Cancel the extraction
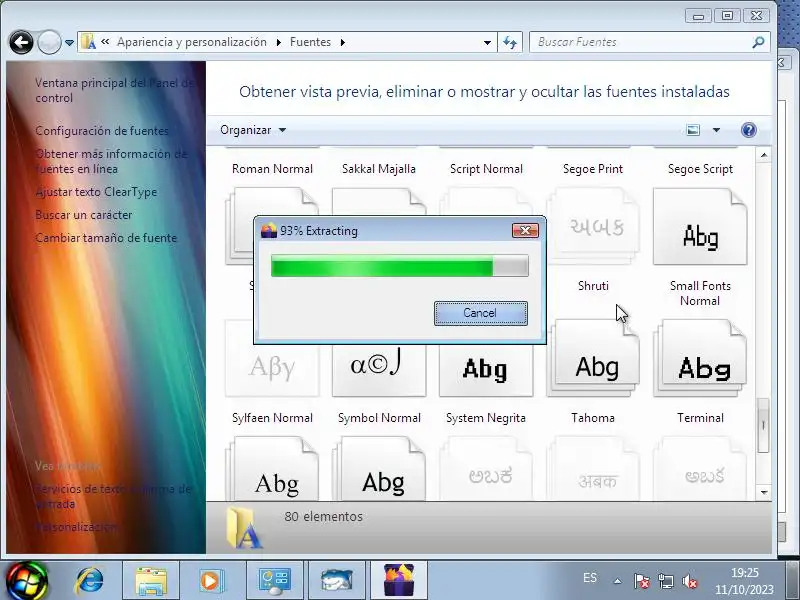Screen dimensions: 800x600 [x=481, y=313]
